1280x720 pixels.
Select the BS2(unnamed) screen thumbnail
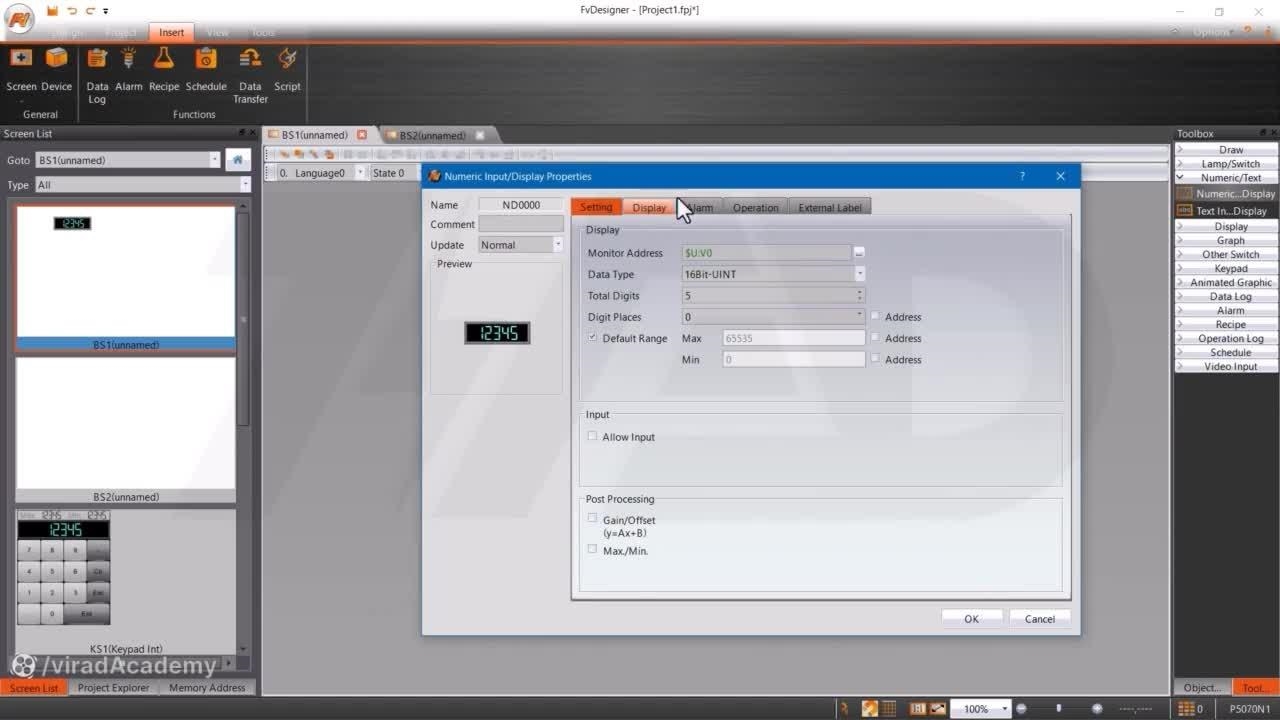(x=126, y=424)
